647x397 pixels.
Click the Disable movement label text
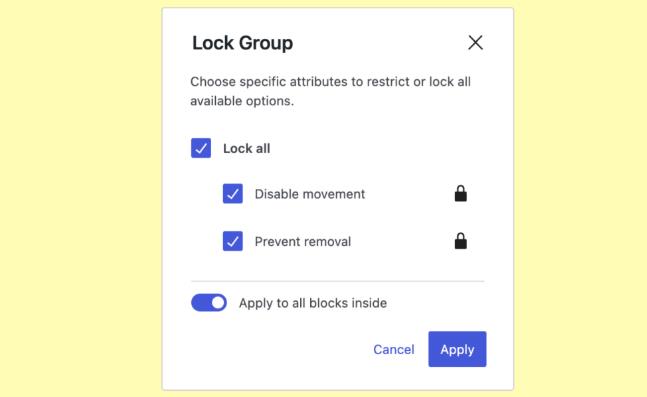point(310,194)
